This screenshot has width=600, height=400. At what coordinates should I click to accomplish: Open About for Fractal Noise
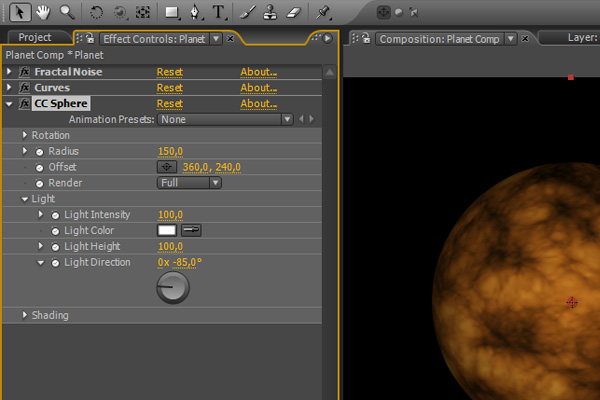click(x=258, y=72)
